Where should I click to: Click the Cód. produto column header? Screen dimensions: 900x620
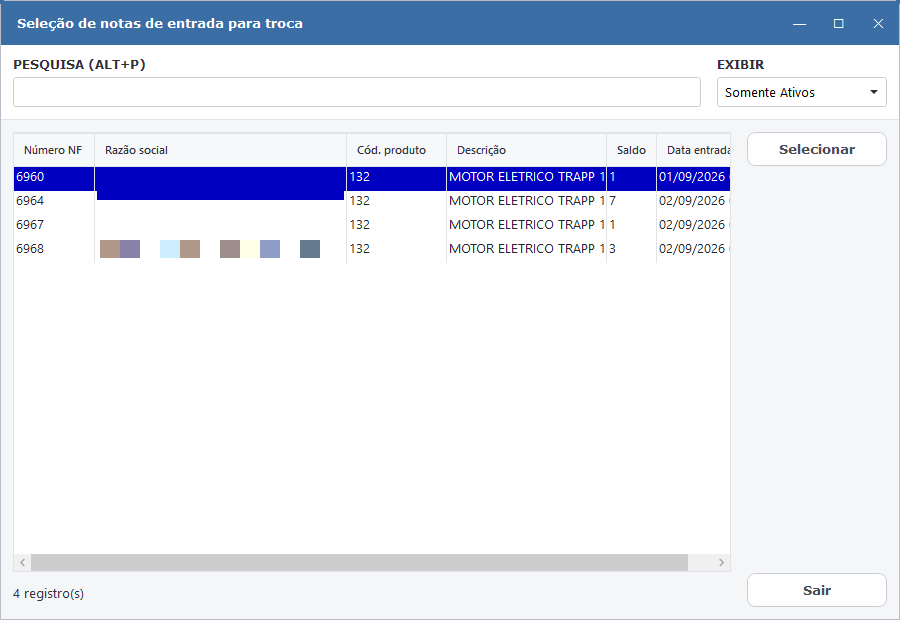(396, 150)
